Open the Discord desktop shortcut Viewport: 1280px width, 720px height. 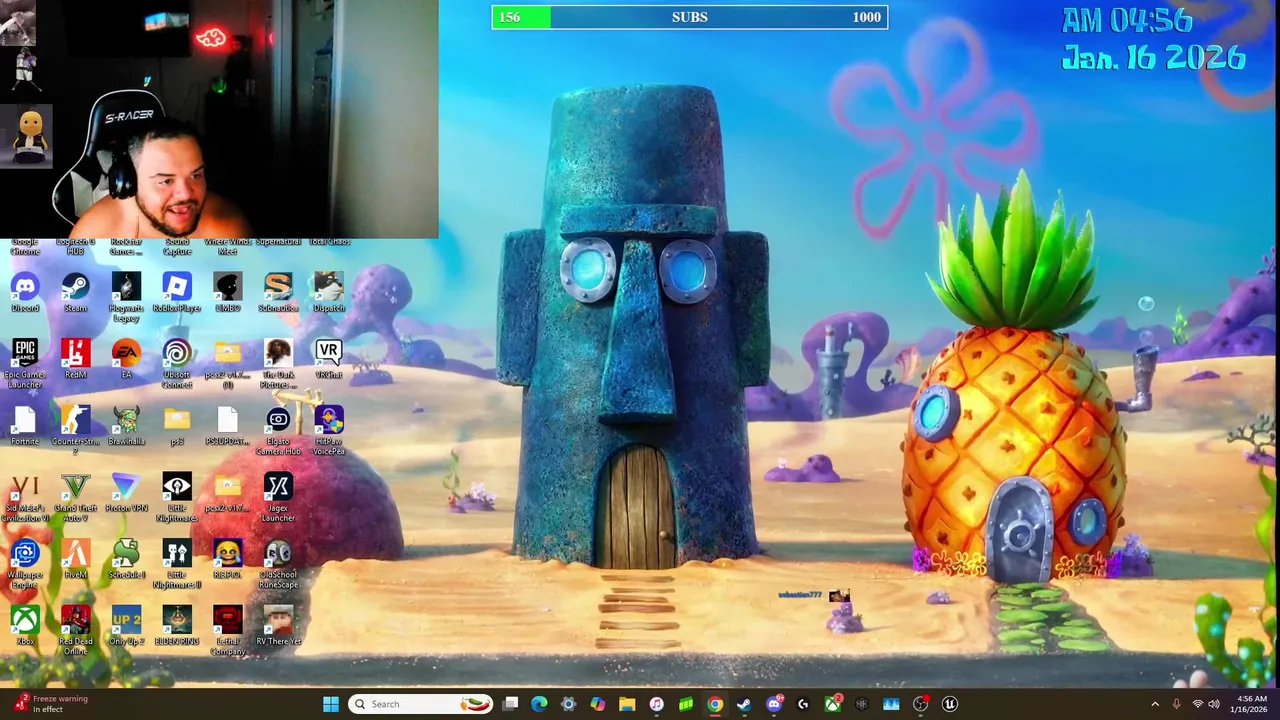tap(25, 294)
